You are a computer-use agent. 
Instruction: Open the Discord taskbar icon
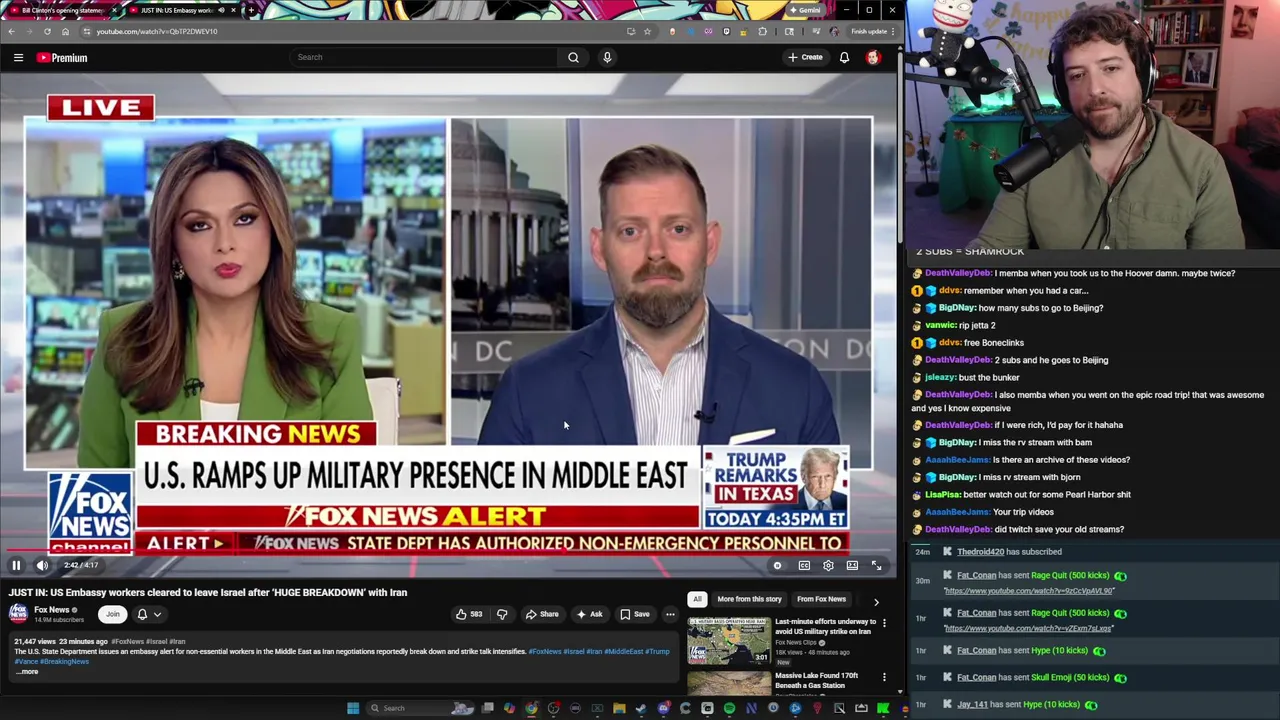point(663,708)
